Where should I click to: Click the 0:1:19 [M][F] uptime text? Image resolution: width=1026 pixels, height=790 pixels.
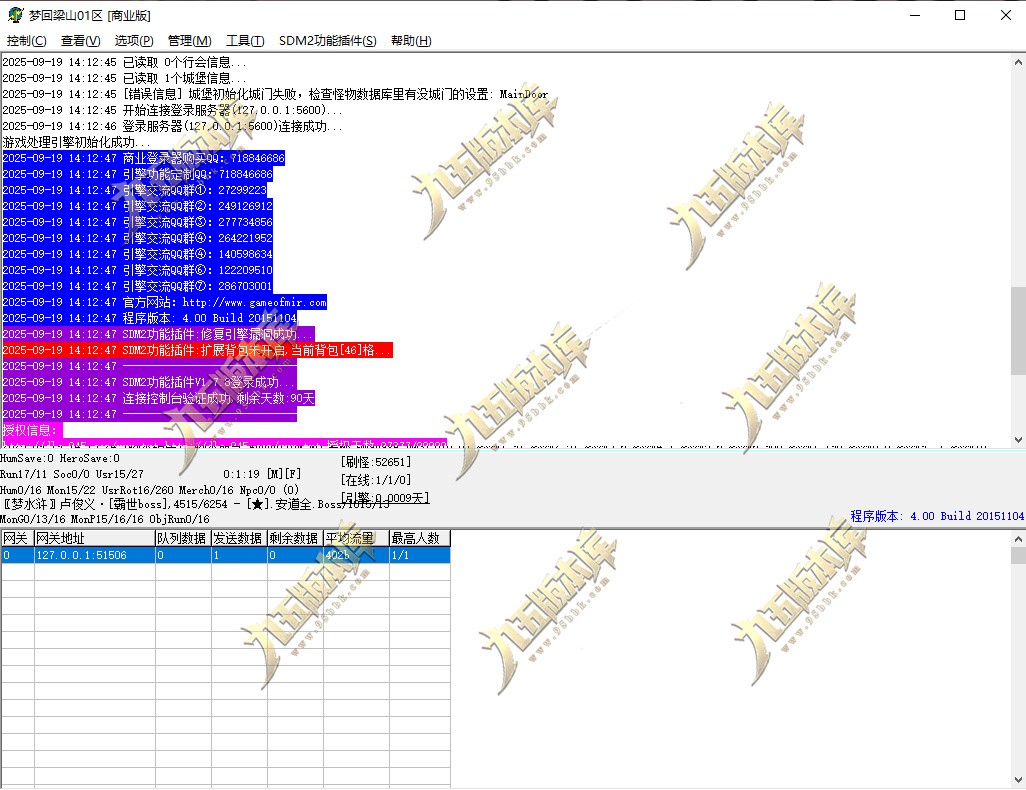(262, 474)
